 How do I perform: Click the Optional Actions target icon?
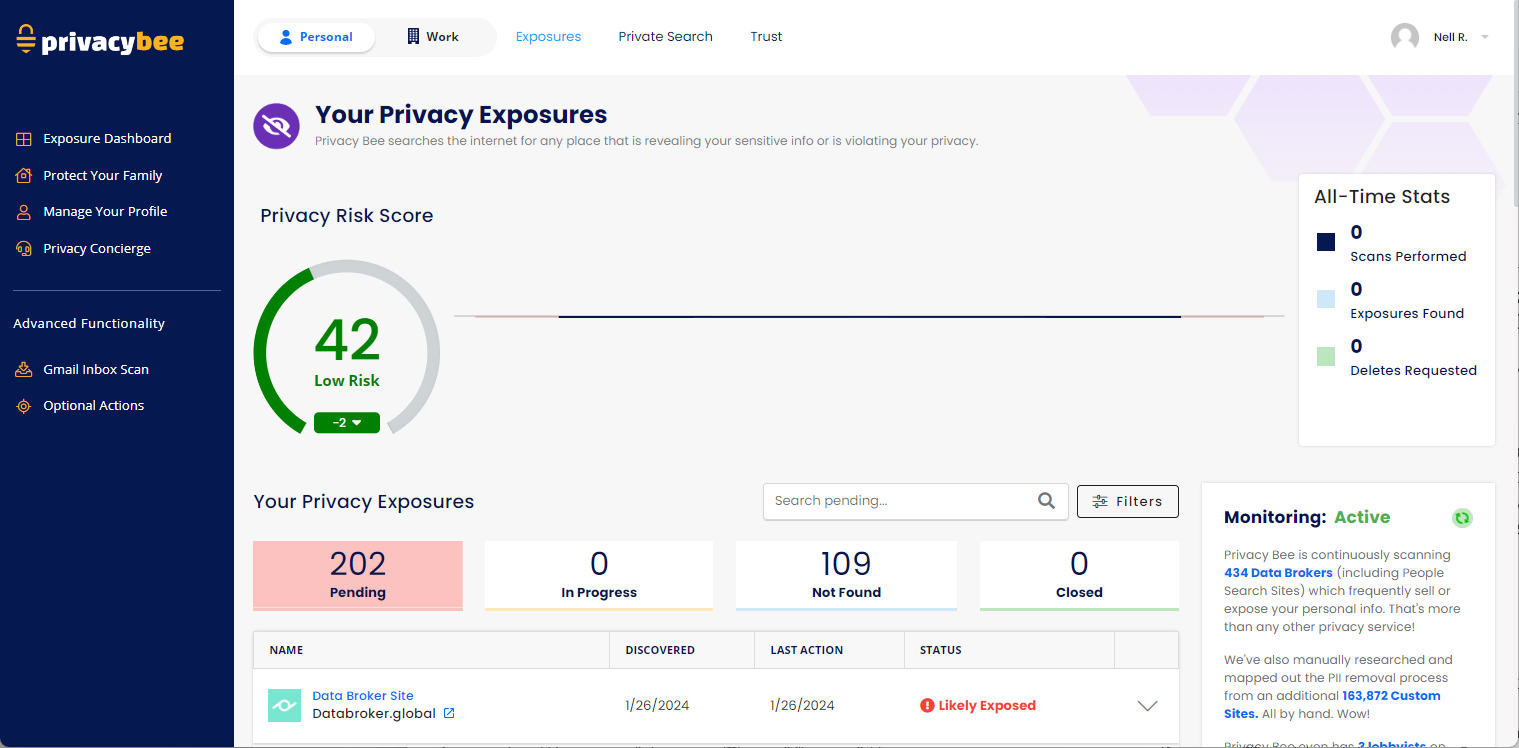[x=24, y=406]
